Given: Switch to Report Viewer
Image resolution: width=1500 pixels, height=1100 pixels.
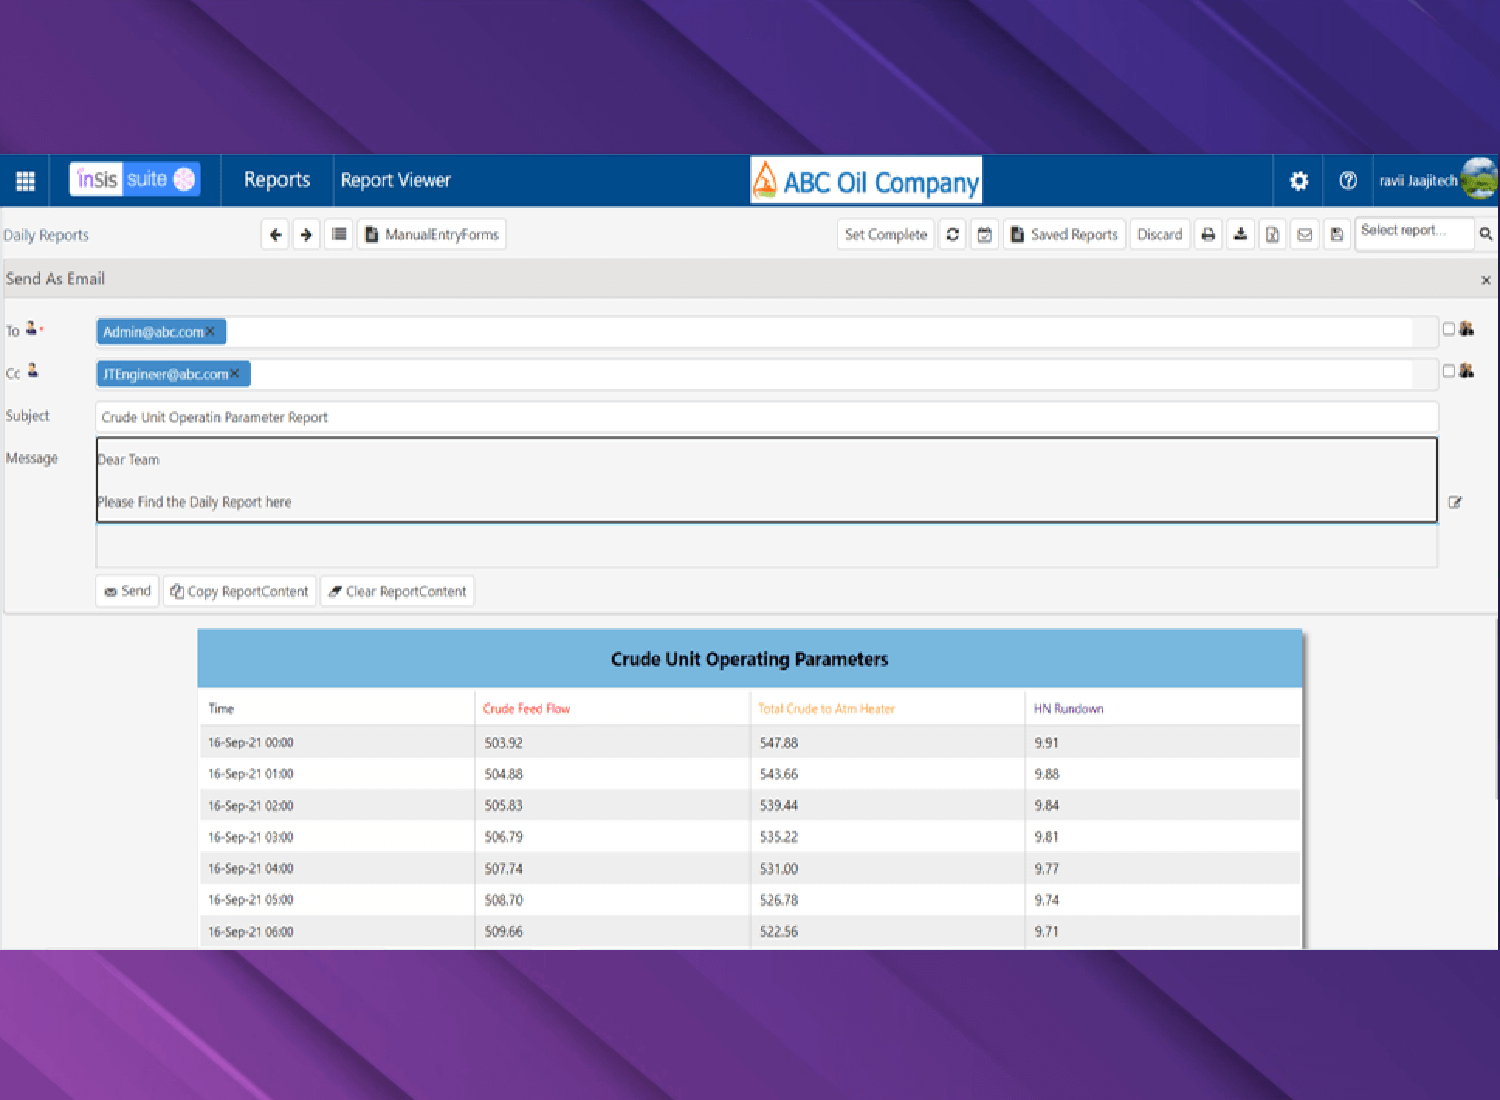Looking at the screenshot, I should pyautogui.click(x=395, y=180).
